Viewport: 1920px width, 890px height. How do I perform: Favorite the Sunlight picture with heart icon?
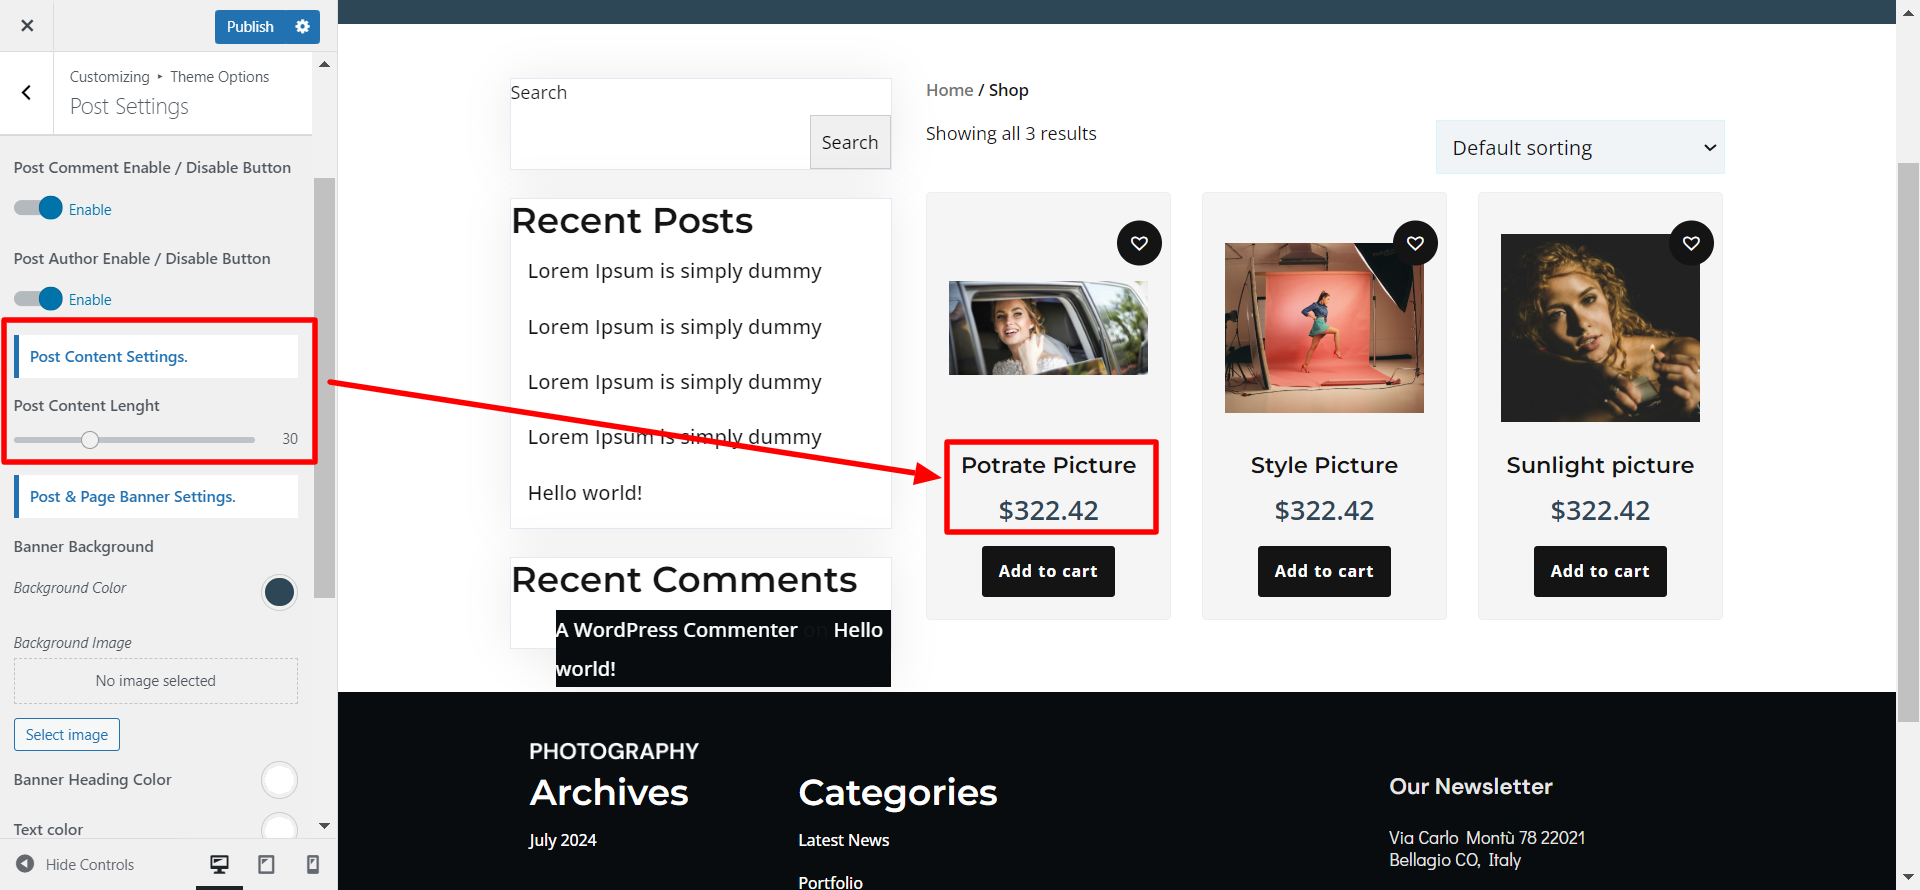click(1691, 243)
